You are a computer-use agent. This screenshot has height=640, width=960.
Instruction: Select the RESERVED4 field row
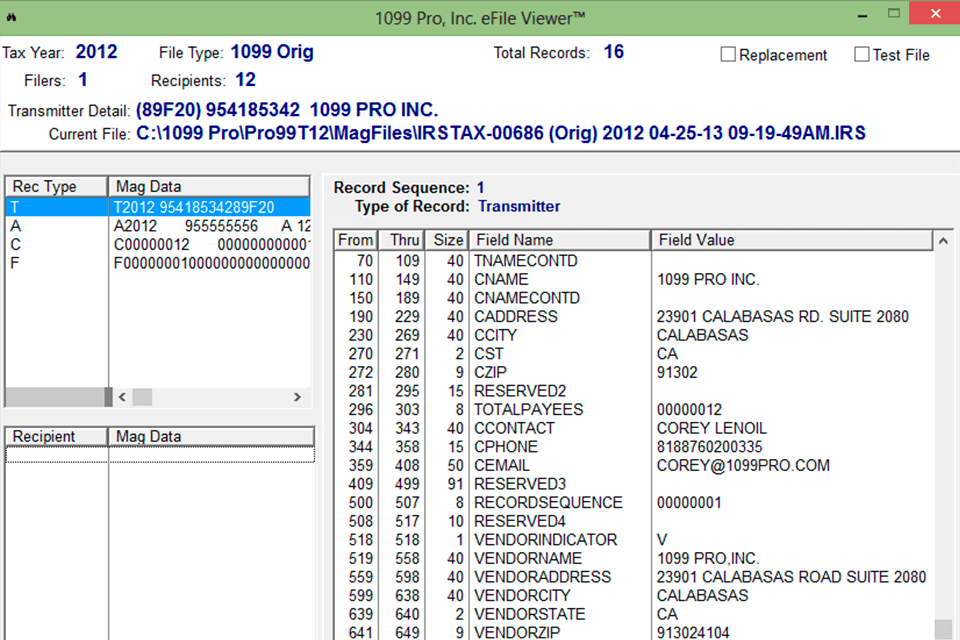(x=634, y=521)
